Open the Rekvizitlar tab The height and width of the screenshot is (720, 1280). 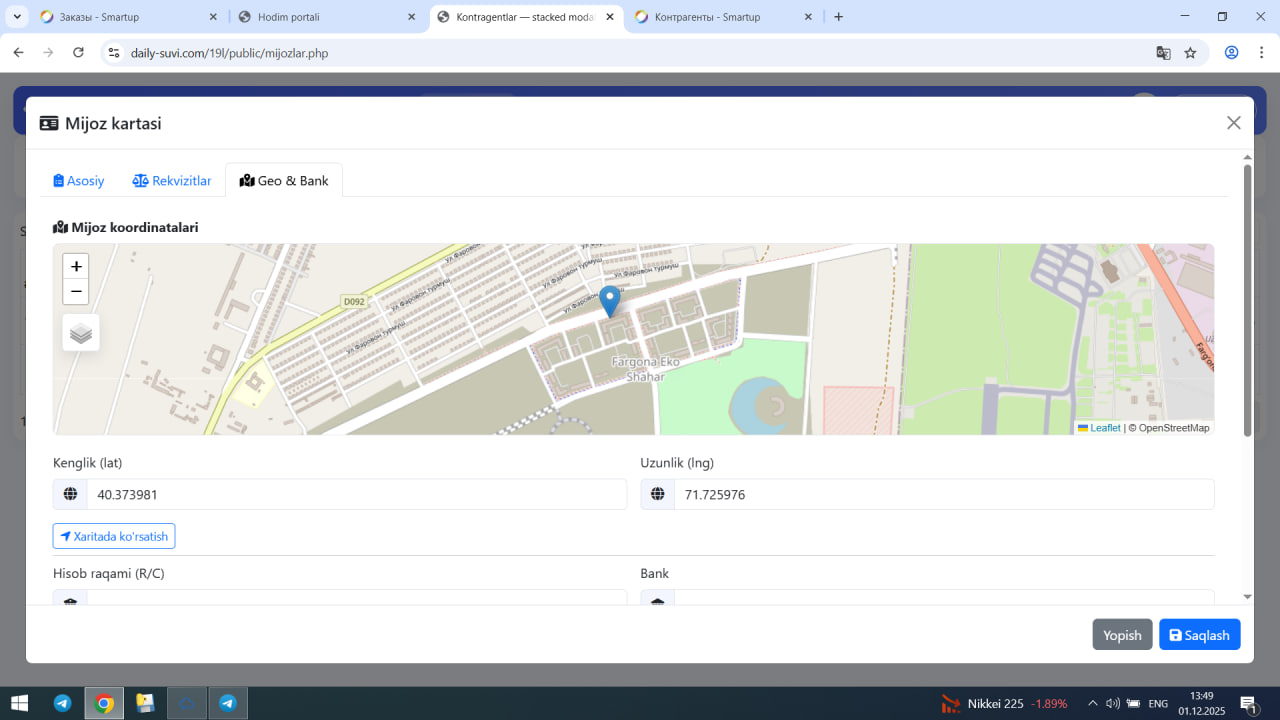pos(172,181)
